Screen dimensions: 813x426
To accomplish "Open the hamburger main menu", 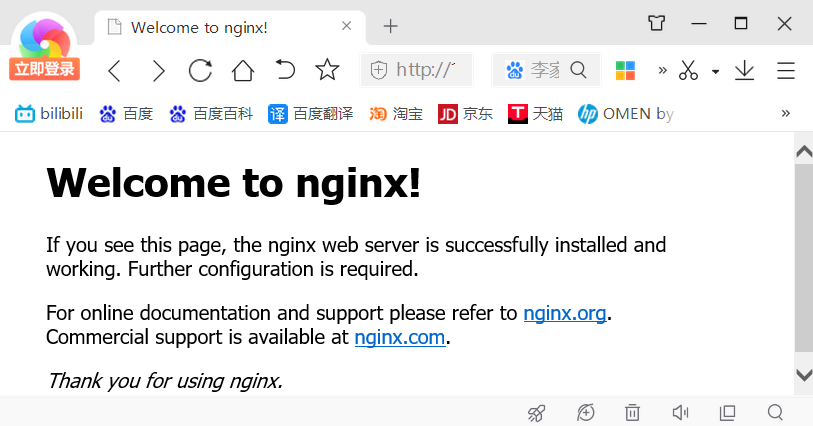I will [x=786, y=70].
